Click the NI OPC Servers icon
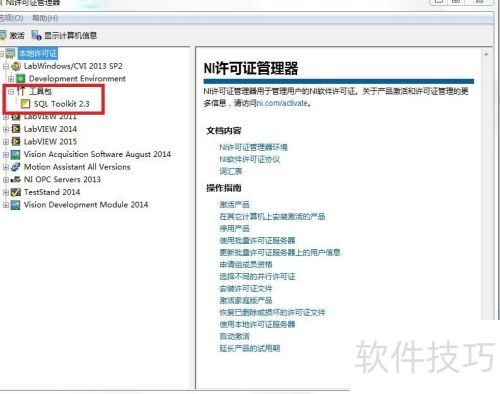The height and width of the screenshot is (394, 500). click(x=16, y=180)
